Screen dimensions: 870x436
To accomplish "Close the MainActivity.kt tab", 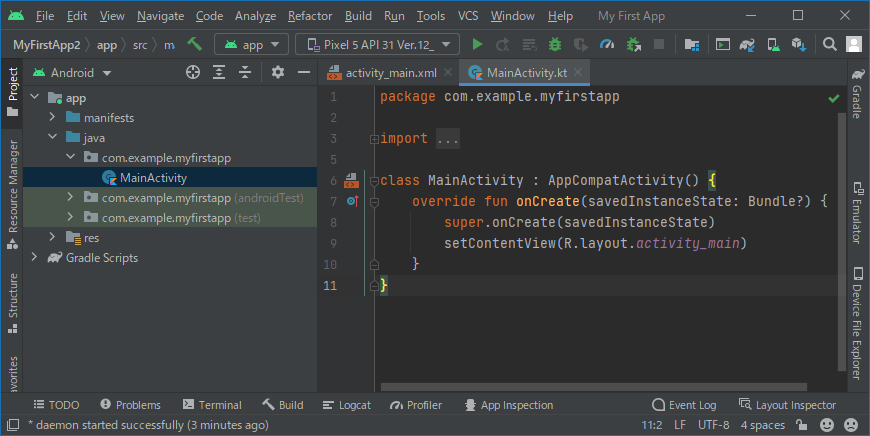I will [x=579, y=72].
